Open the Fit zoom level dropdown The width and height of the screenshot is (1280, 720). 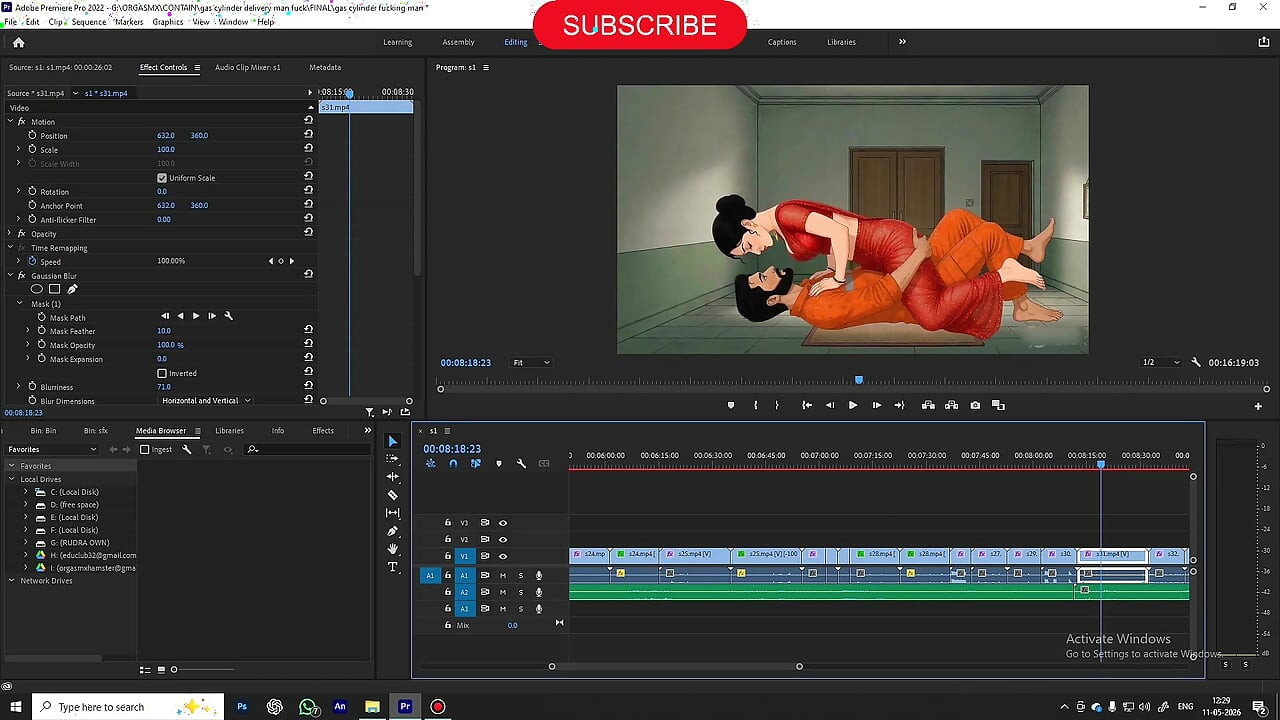pos(531,362)
